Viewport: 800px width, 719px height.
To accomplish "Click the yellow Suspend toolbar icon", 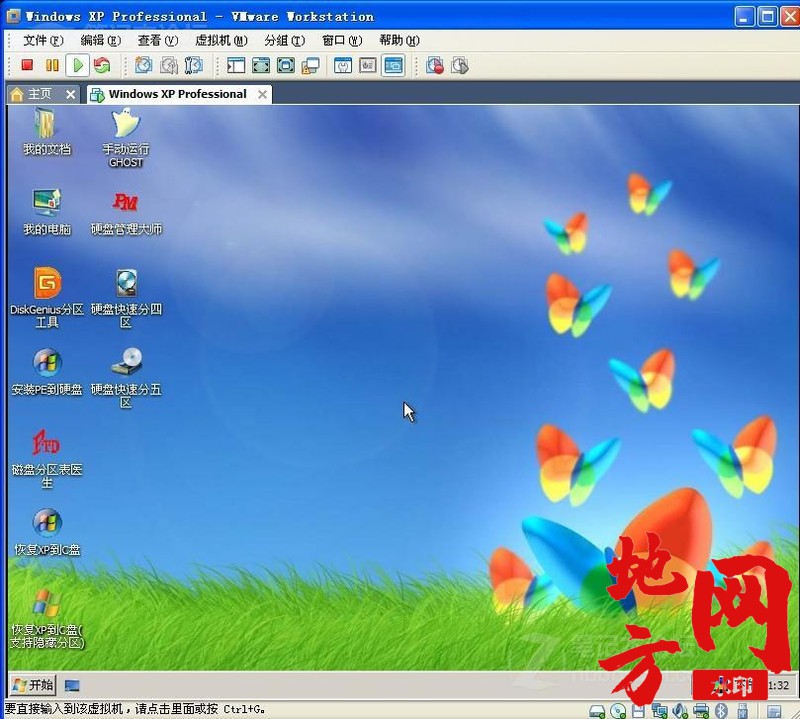I will tap(52, 65).
